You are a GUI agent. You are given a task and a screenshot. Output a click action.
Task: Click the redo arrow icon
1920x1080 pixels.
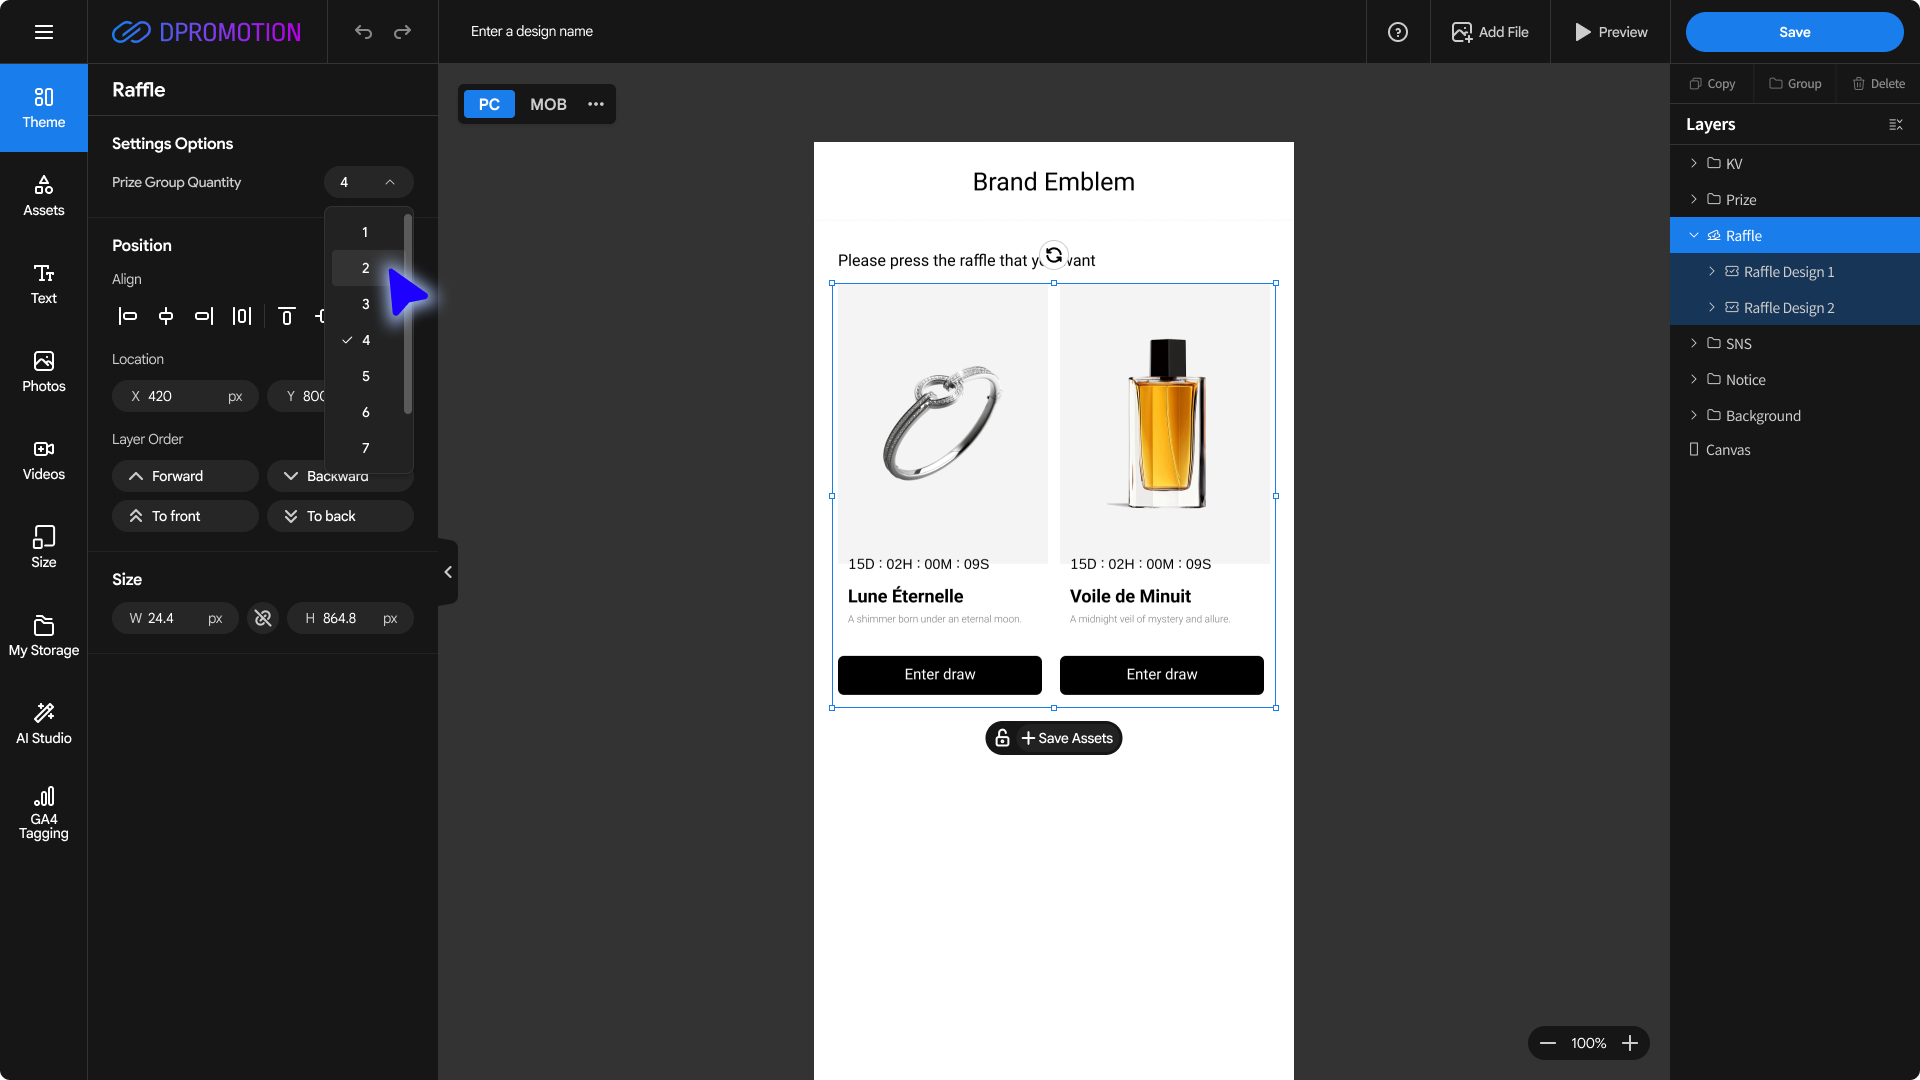pos(402,32)
